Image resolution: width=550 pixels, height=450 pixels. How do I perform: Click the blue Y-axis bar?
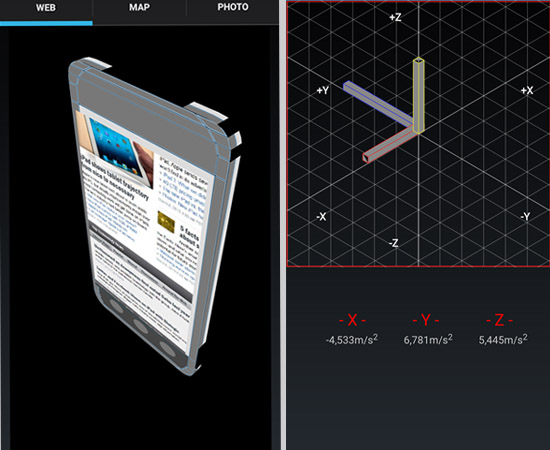378,103
